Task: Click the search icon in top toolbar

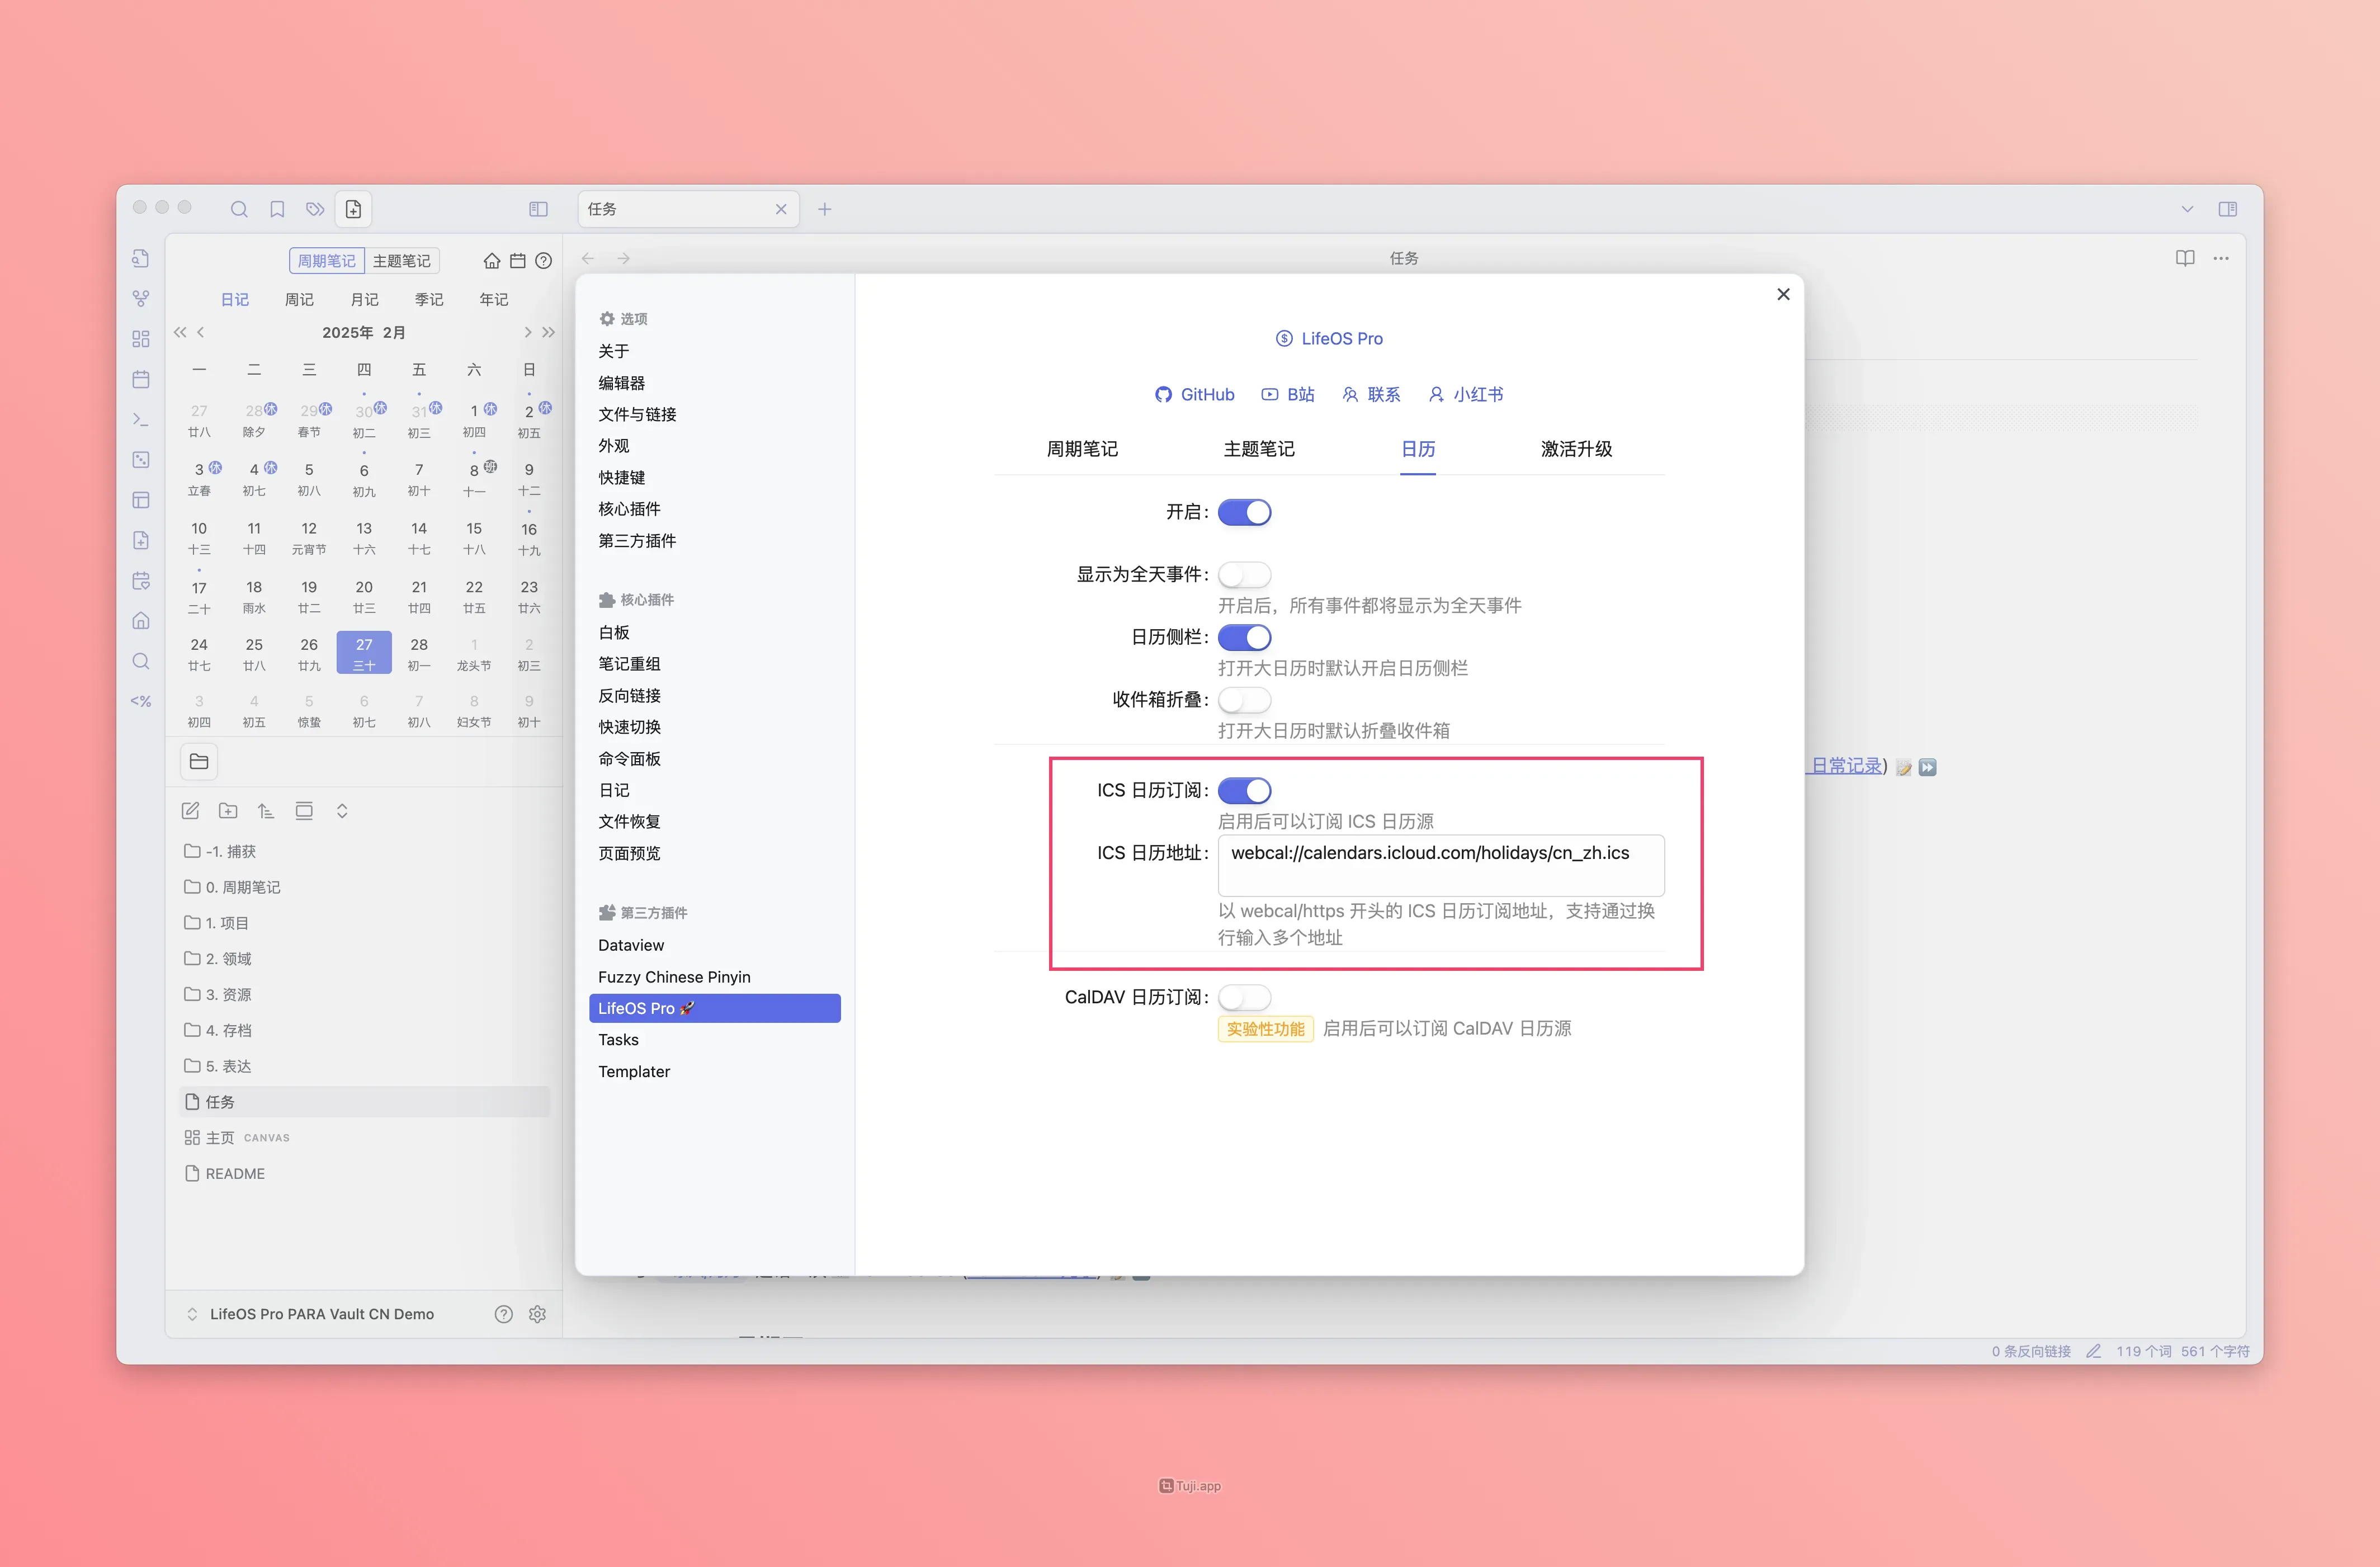Action: 239,209
